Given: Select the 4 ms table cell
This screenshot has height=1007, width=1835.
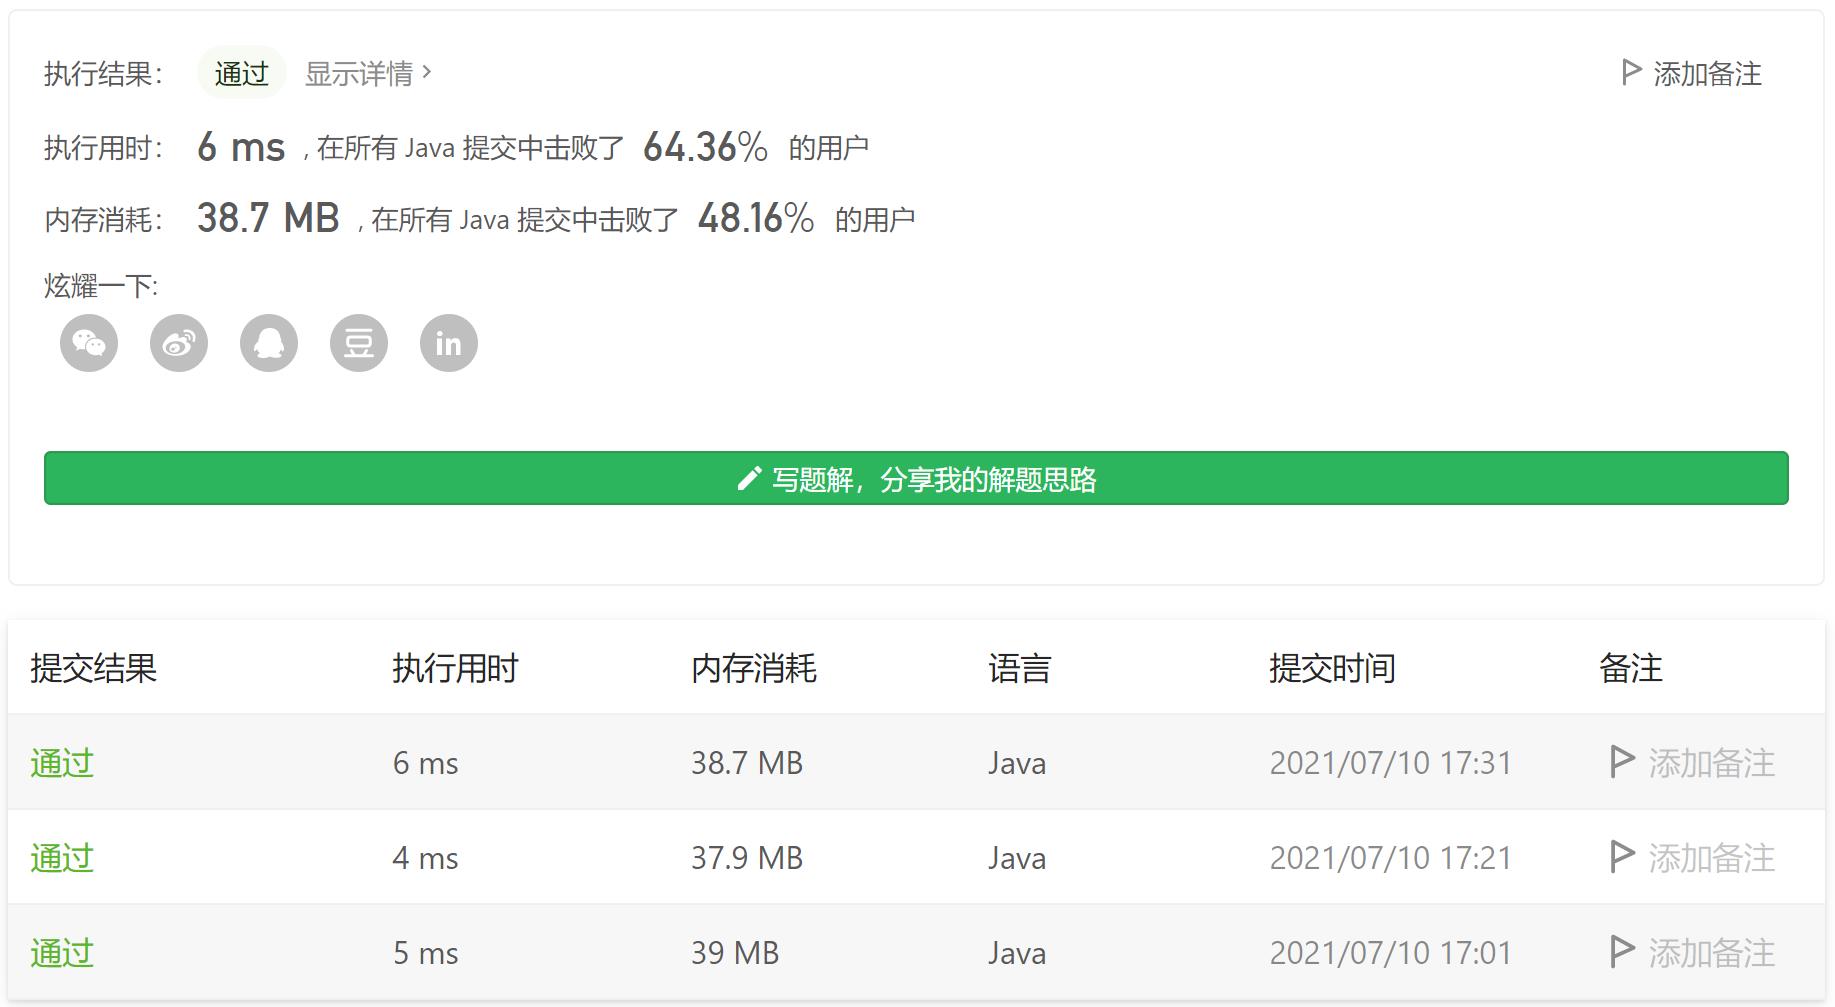Looking at the screenshot, I should pyautogui.click(x=425, y=858).
